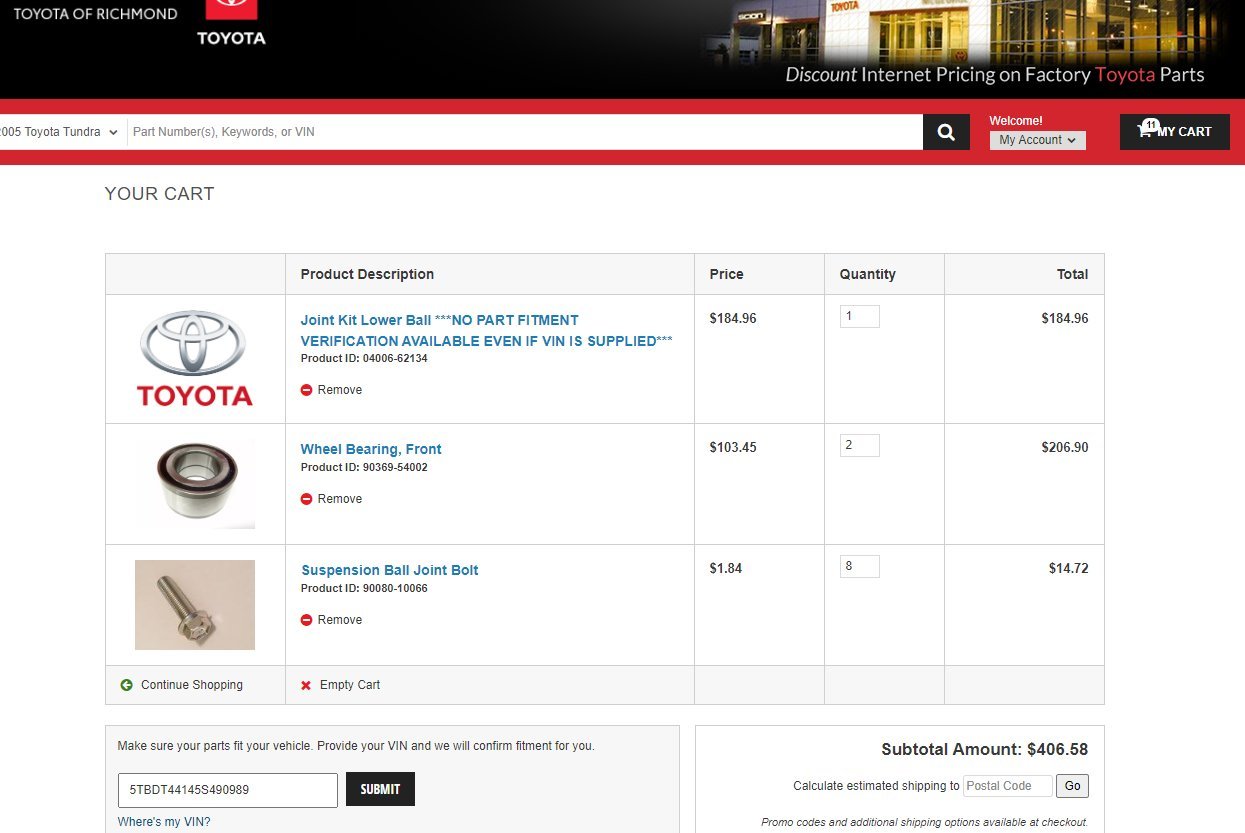
Task: Click the red remove icon for Suspension Ball Joint Bolt
Action: 307,620
